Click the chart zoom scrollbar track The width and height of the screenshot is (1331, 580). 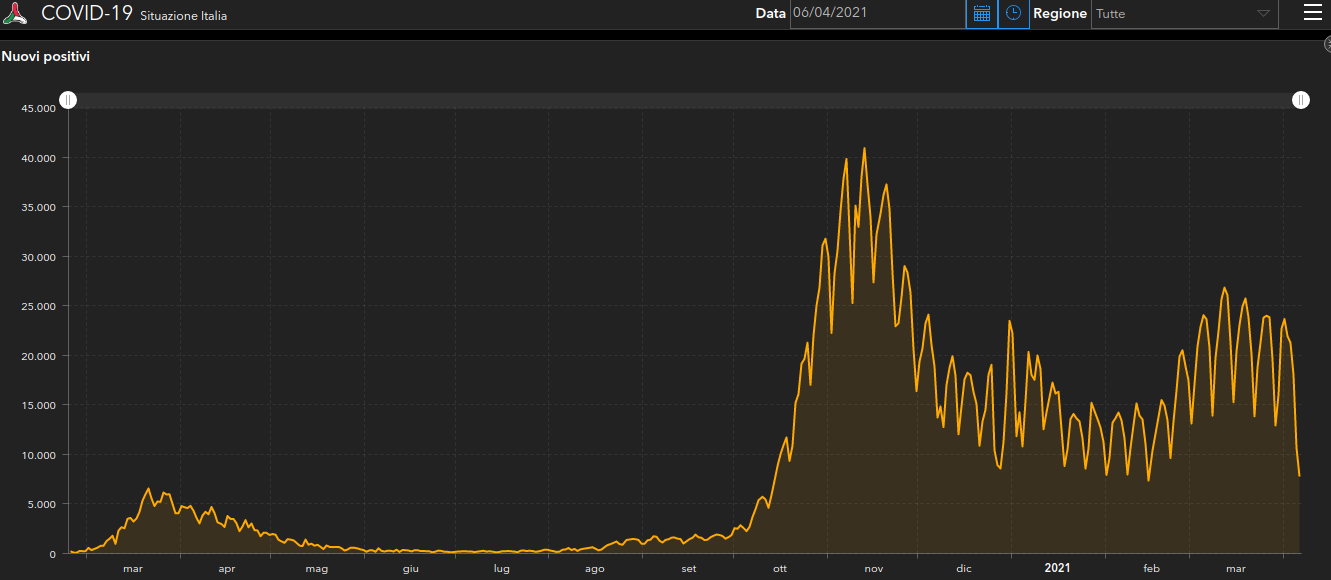(x=684, y=100)
